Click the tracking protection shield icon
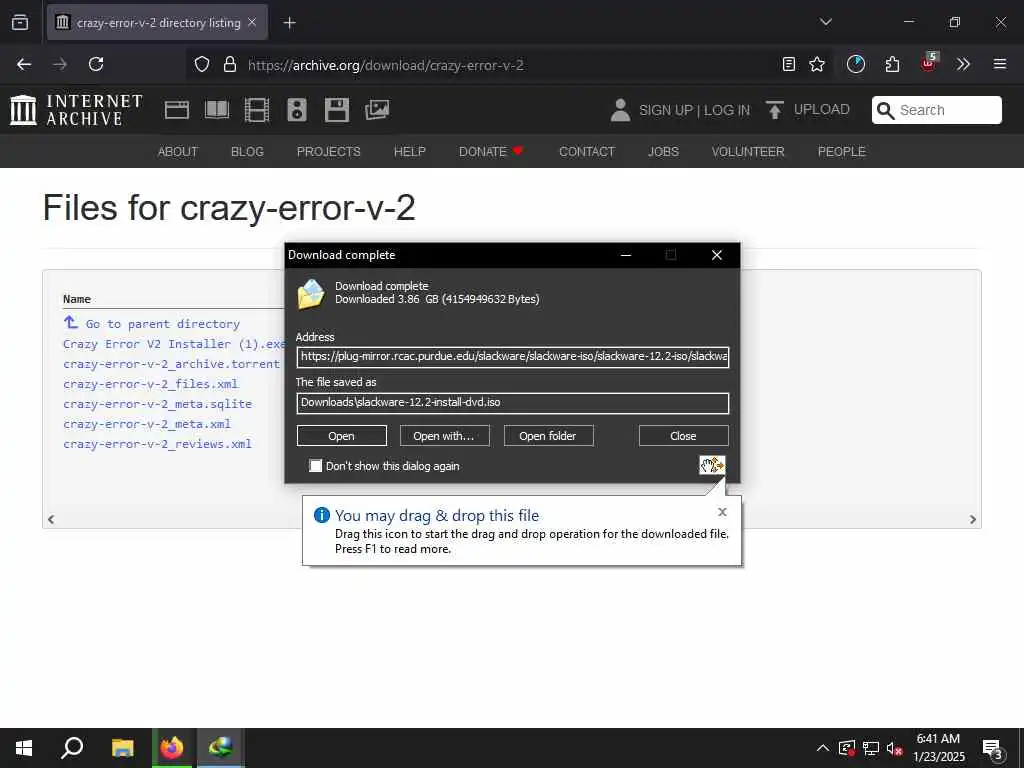 point(202,65)
